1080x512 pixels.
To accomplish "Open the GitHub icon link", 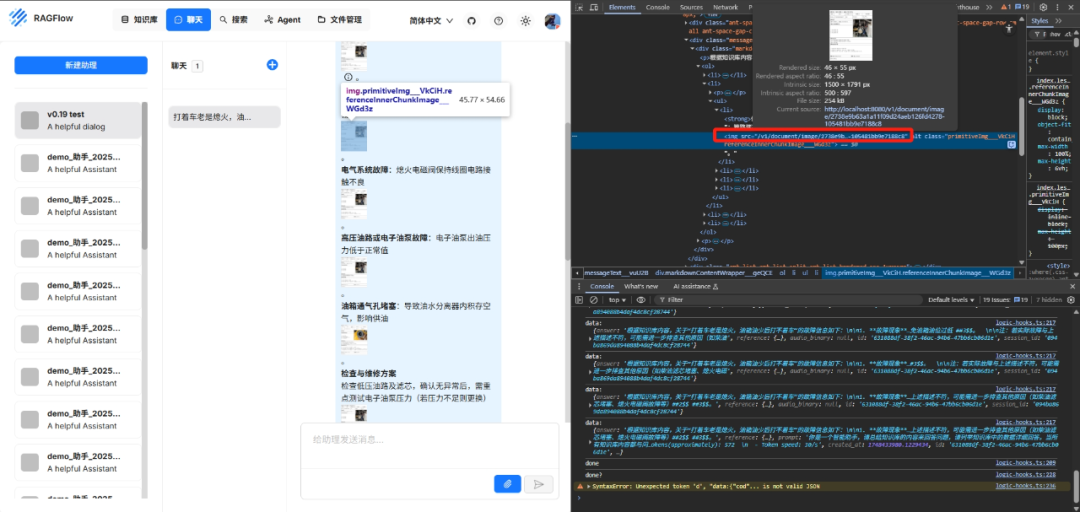I will [x=472, y=21].
